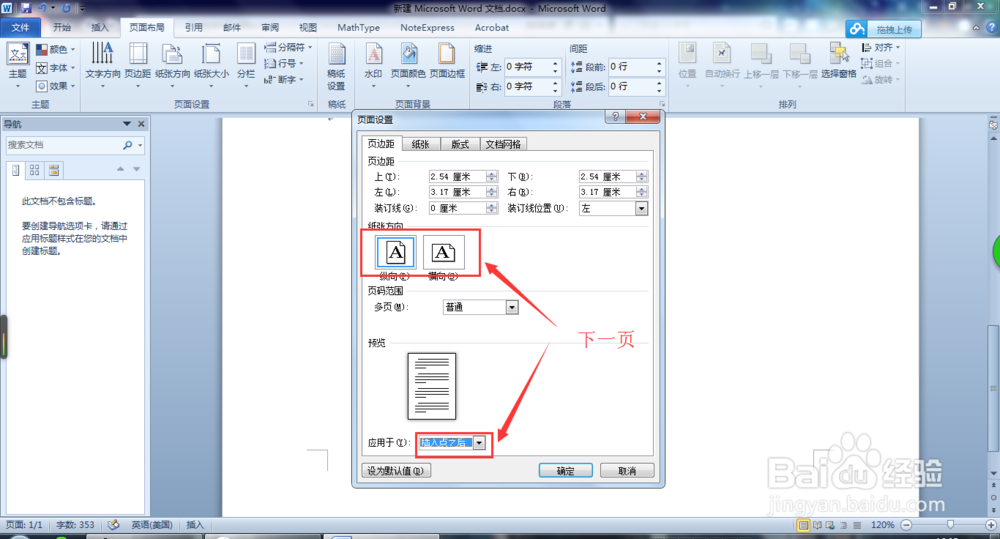The height and width of the screenshot is (539, 1000).
Task: Click Set As Default (设为默认值) button
Action: click(x=396, y=471)
